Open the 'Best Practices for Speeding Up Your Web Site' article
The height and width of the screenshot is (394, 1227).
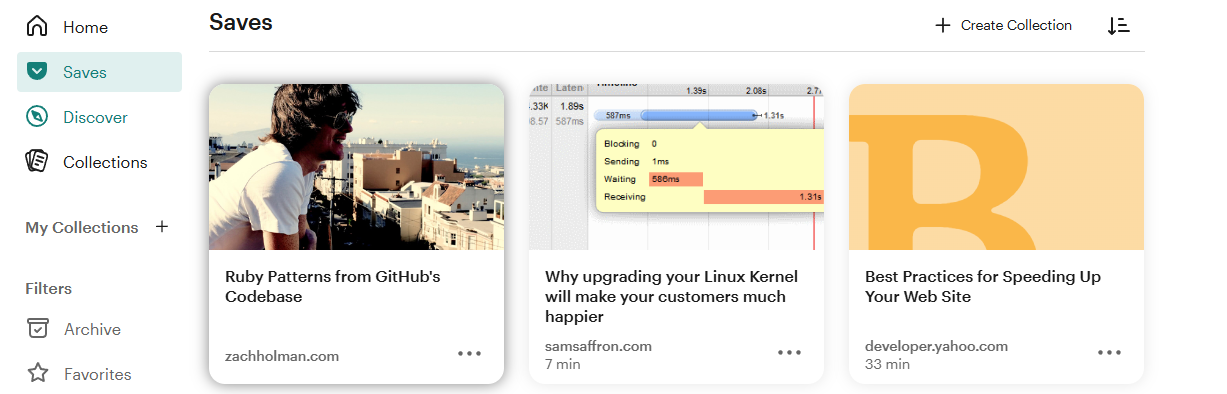pyautogui.click(x=983, y=286)
